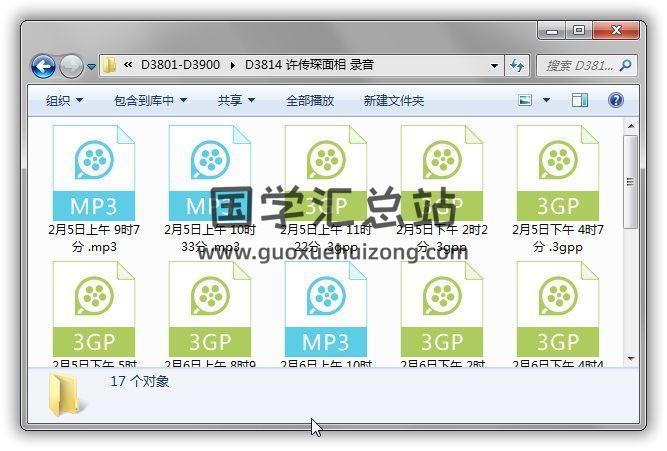Select D3801-D3900 in the address path

click(180, 65)
